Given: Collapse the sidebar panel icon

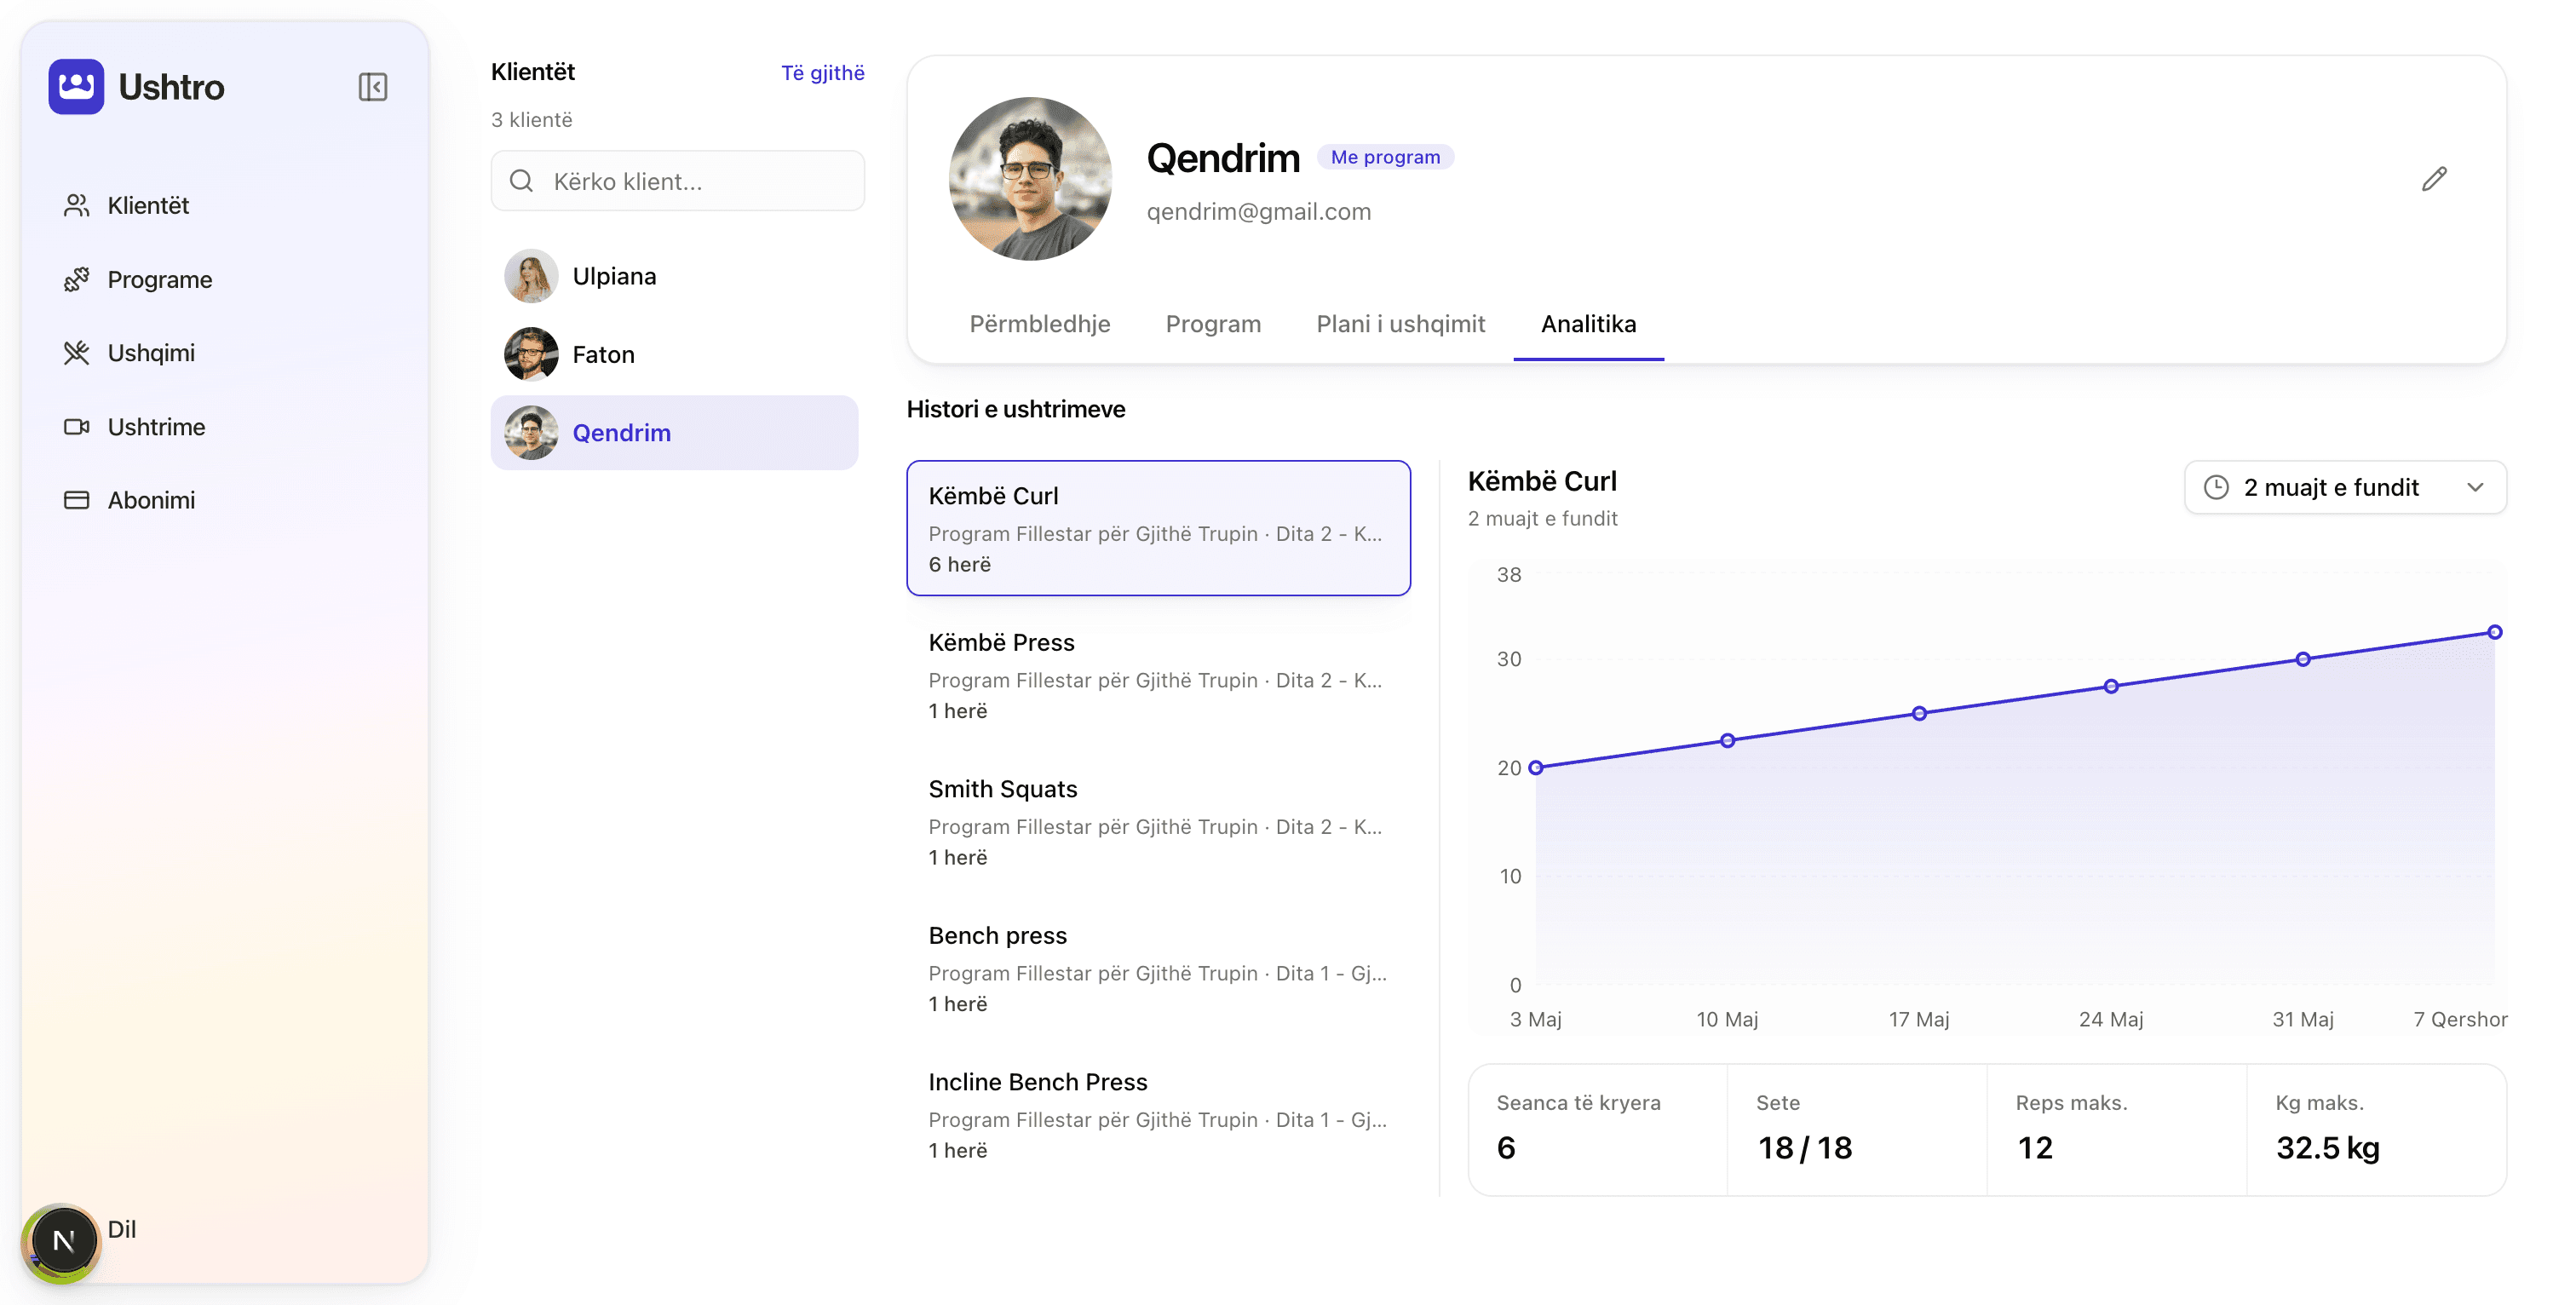Looking at the screenshot, I should 372,87.
